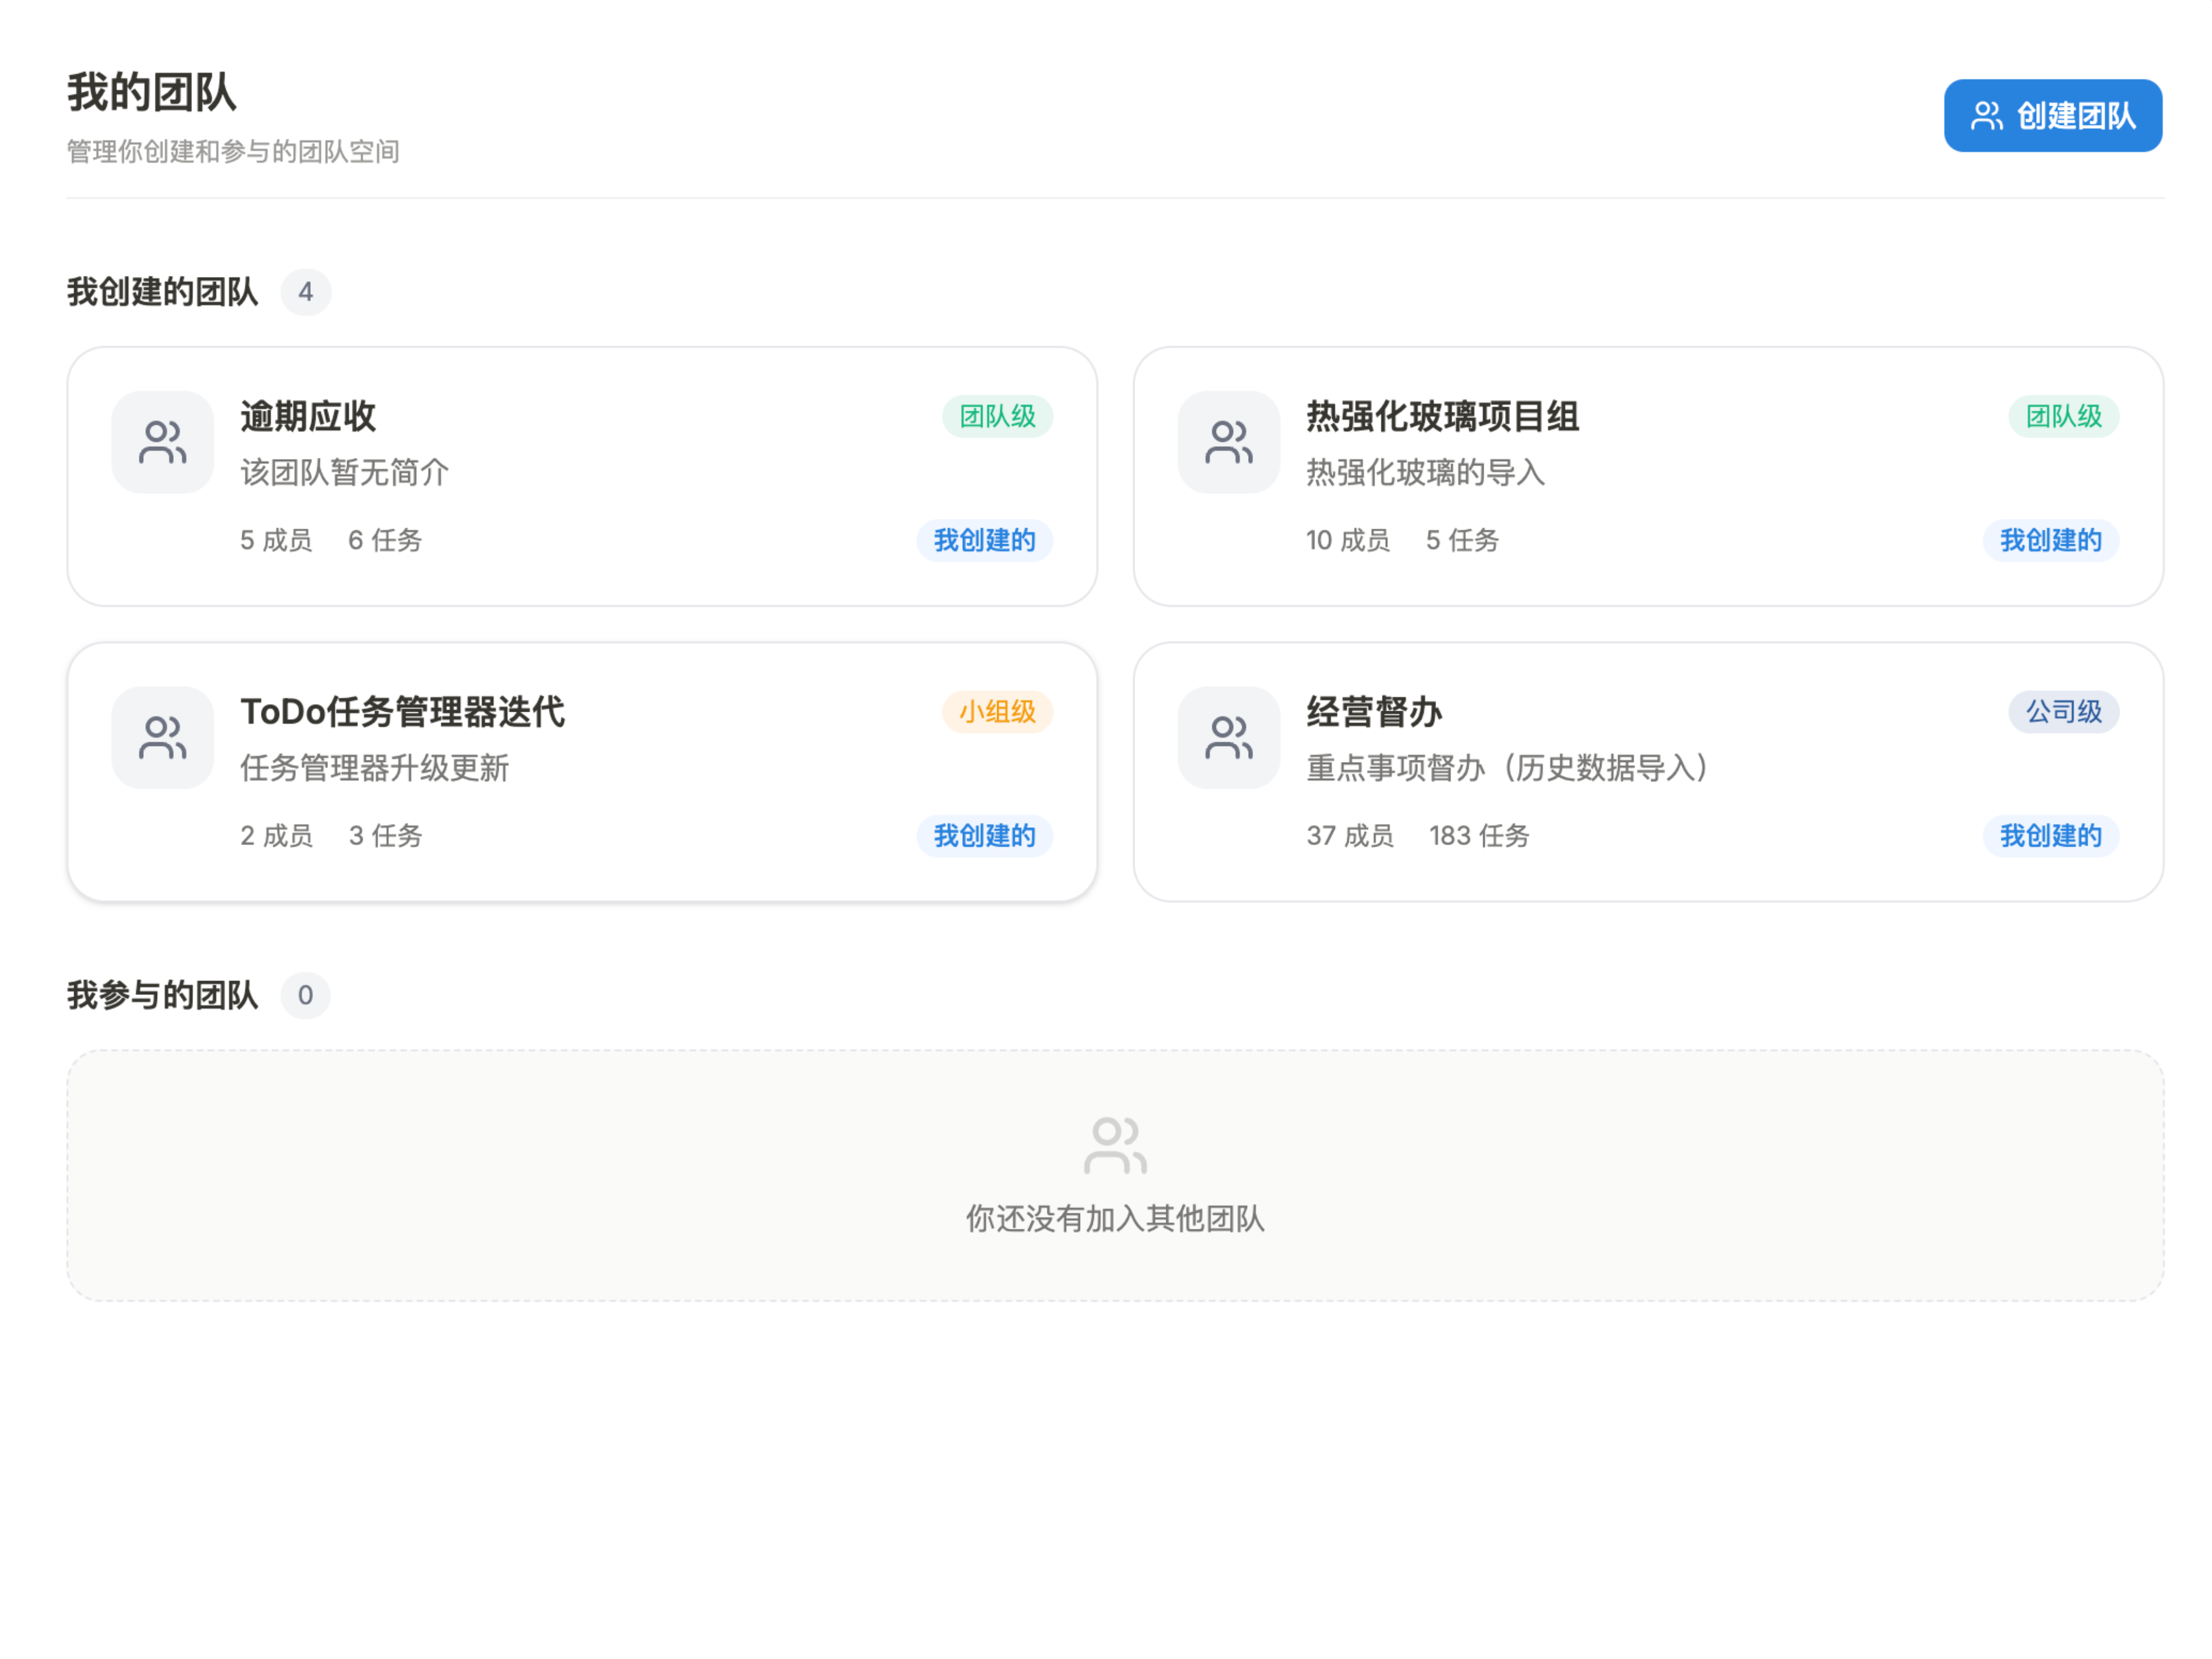Click the text 37 成员
Viewport: 2212px width, 1659px height.
[1350, 836]
